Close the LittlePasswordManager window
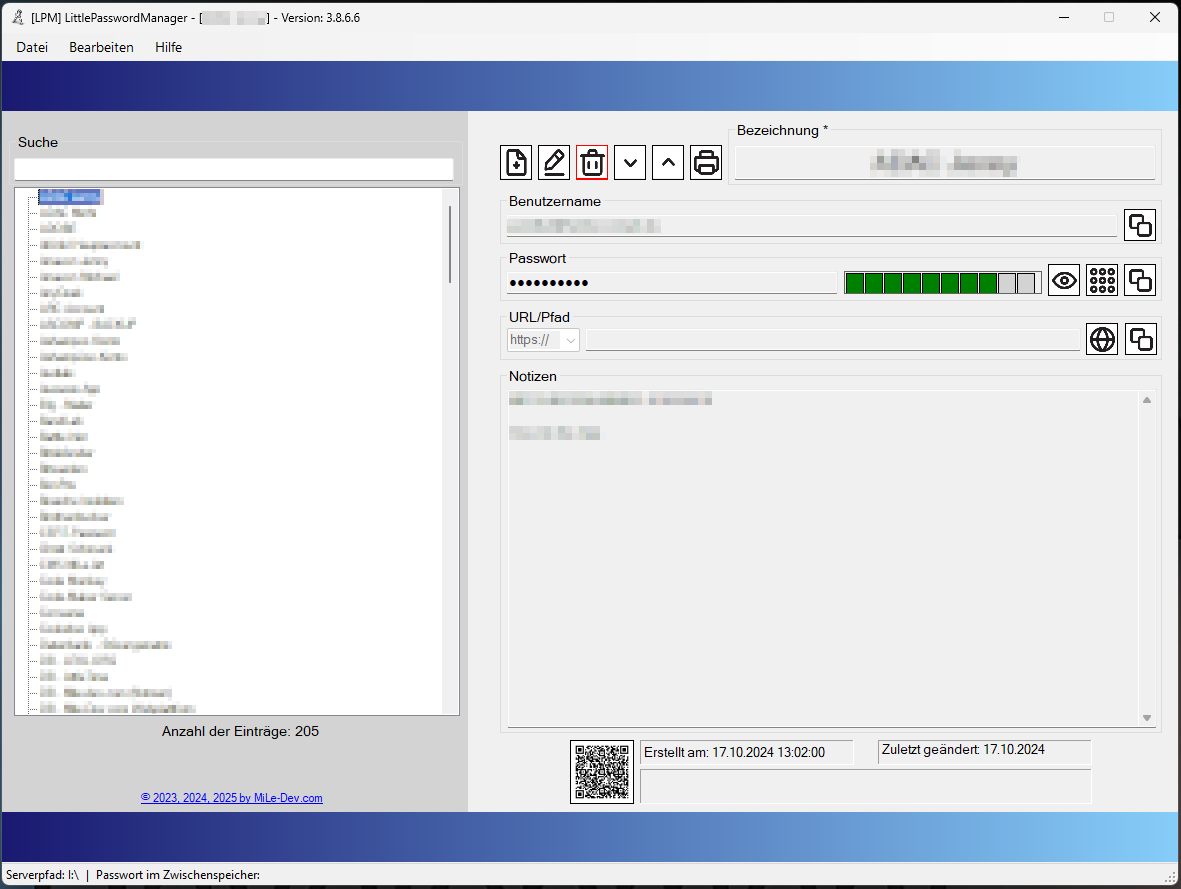1181x889 pixels. point(1155,17)
